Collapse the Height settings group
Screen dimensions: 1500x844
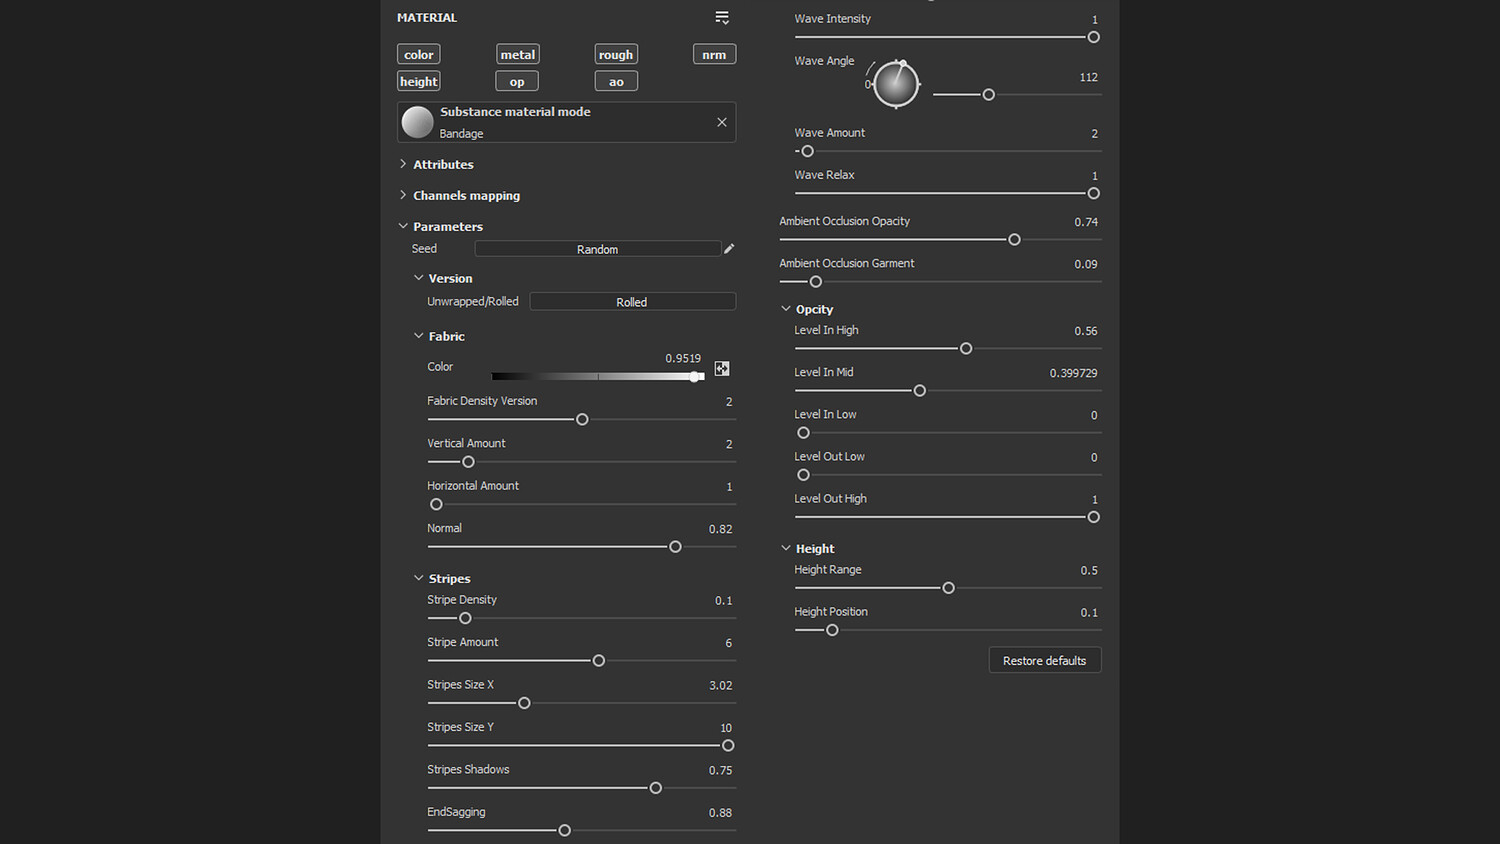pos(786,548)
